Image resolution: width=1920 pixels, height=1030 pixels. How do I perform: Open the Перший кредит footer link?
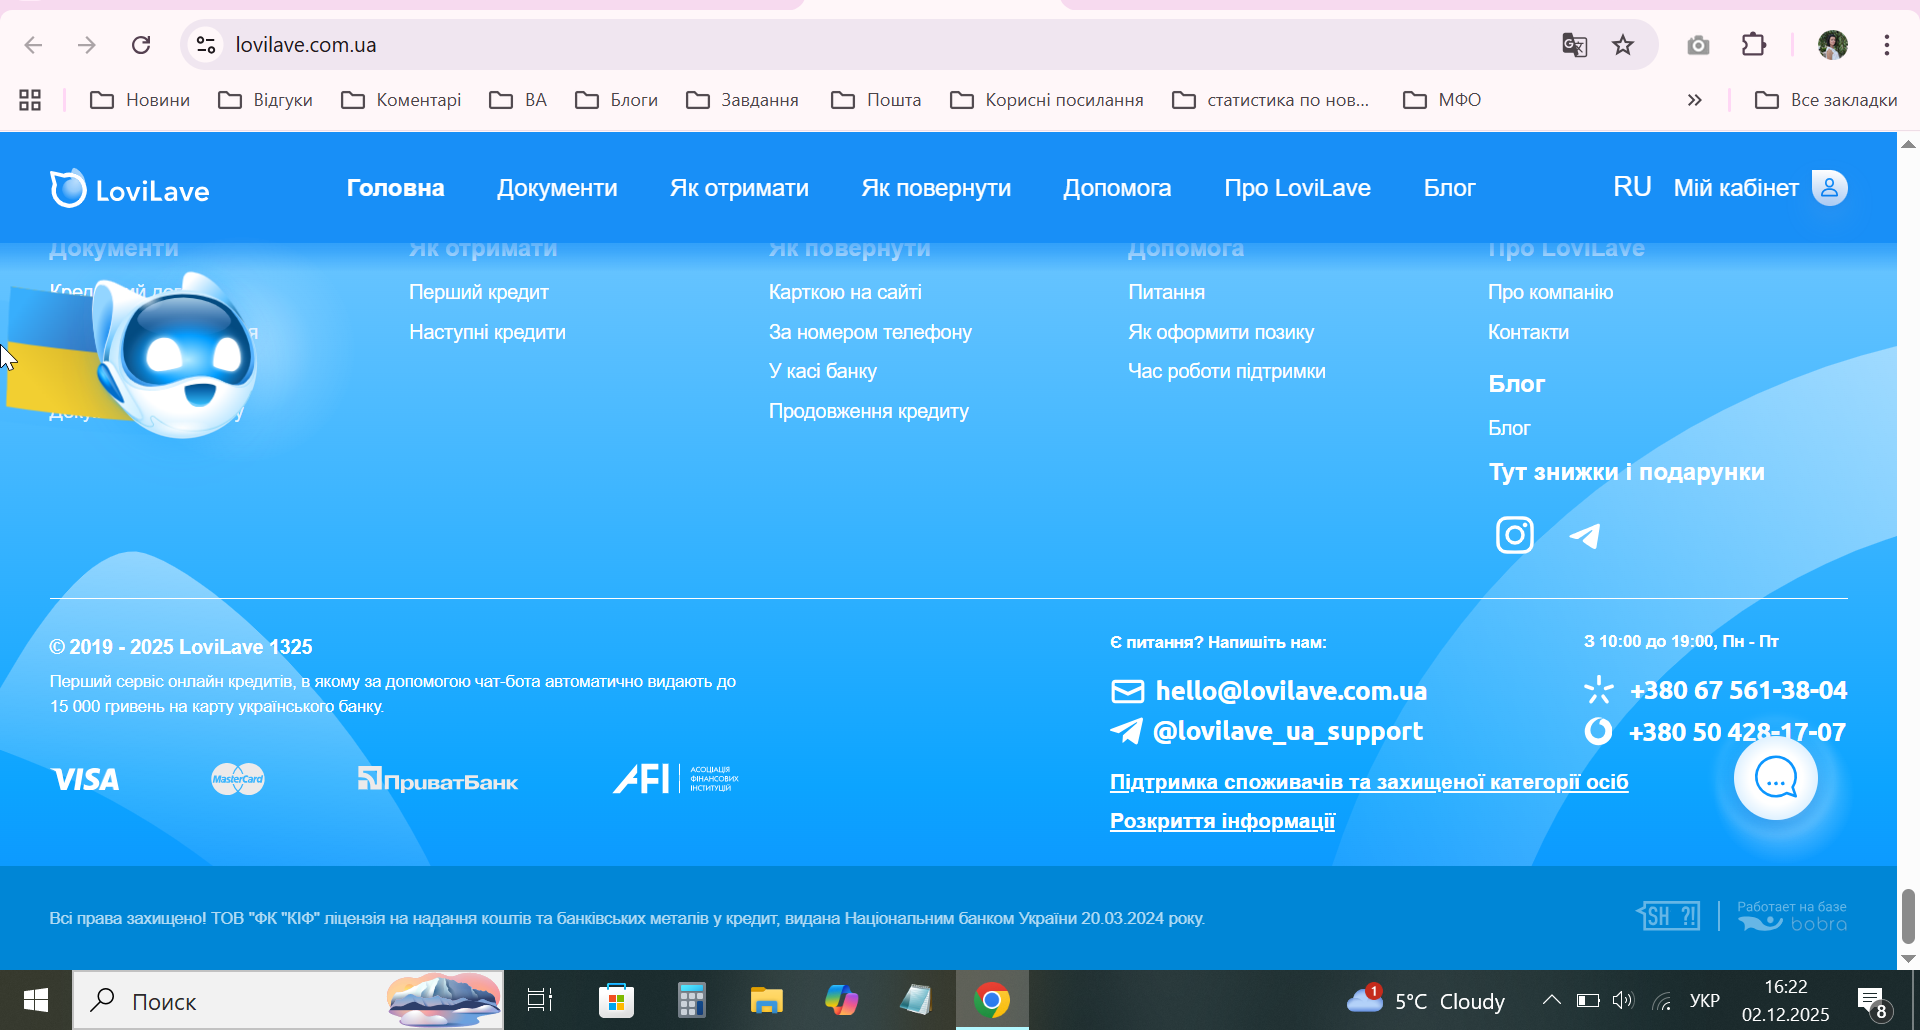478,292
